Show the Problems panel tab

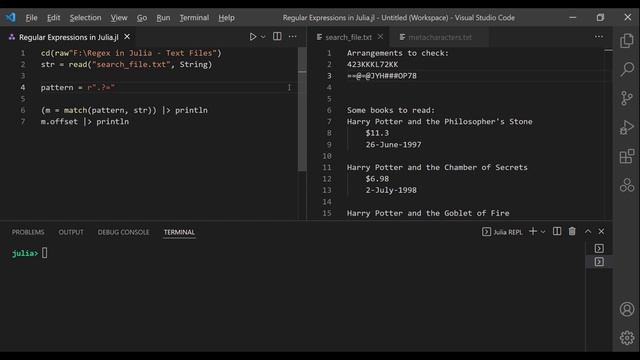pos(28,232)
